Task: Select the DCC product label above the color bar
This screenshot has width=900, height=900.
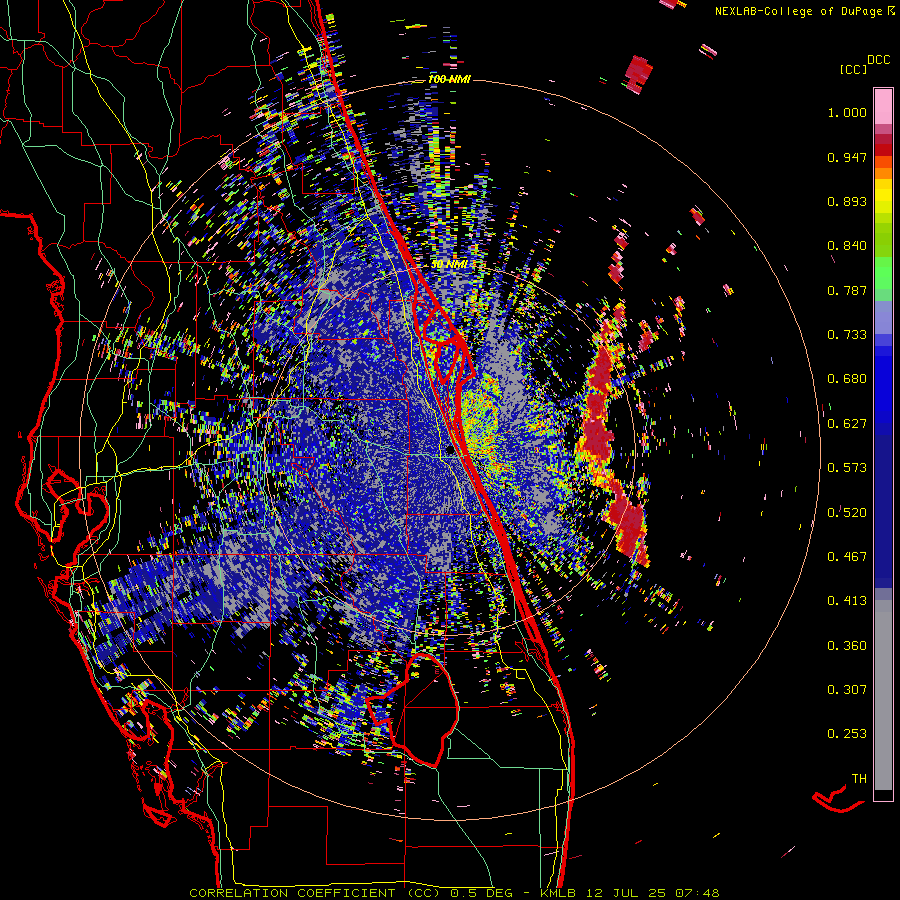Action: (x=879, y=60)
